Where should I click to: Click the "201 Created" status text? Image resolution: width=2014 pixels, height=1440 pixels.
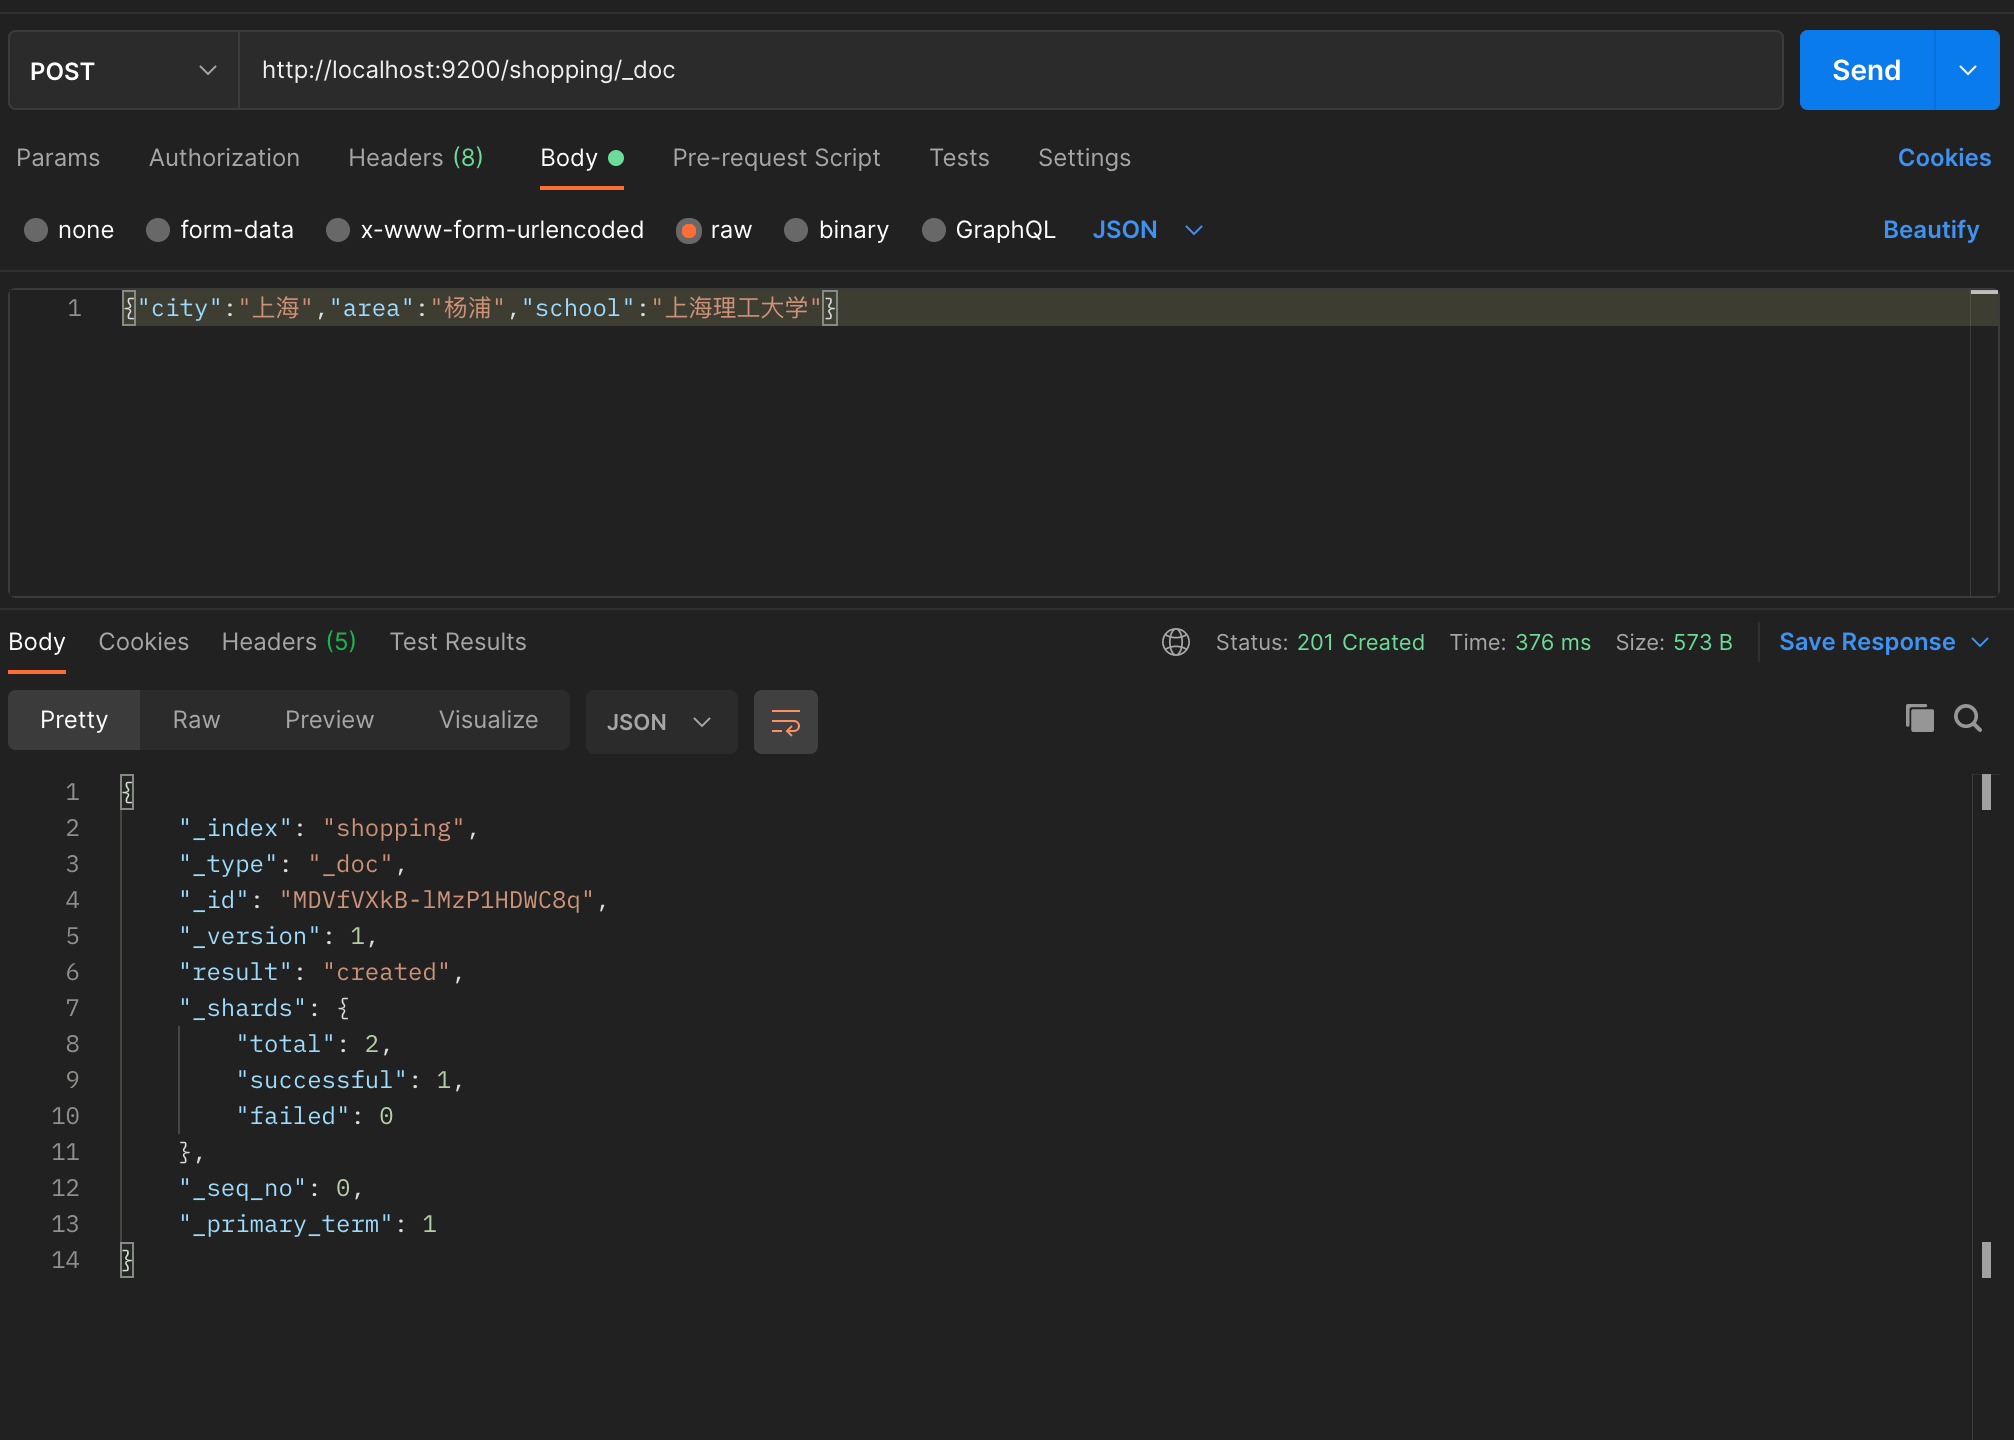click(x=1360, y=642)
